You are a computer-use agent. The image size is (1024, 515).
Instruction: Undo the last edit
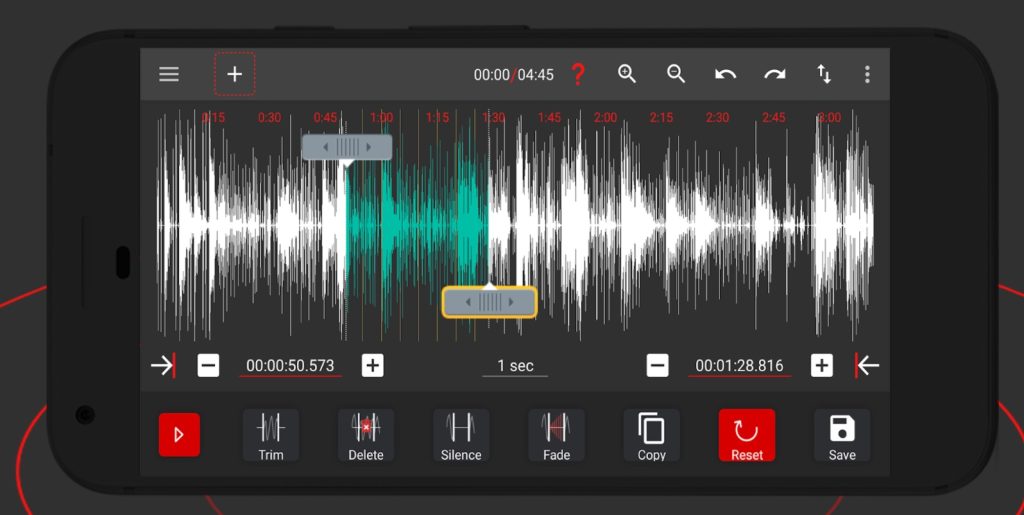point(726,74)
